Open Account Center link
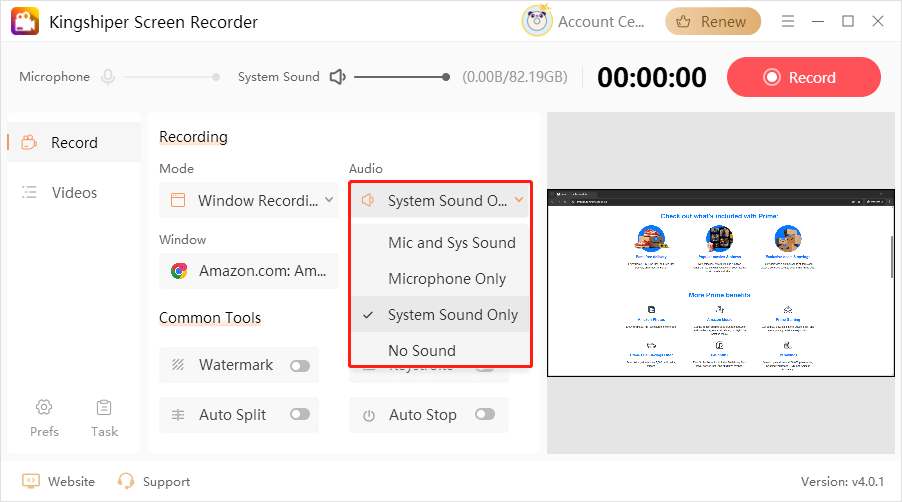Image resolution: width=902 pixels, height=502 pixels. point(601,21)
